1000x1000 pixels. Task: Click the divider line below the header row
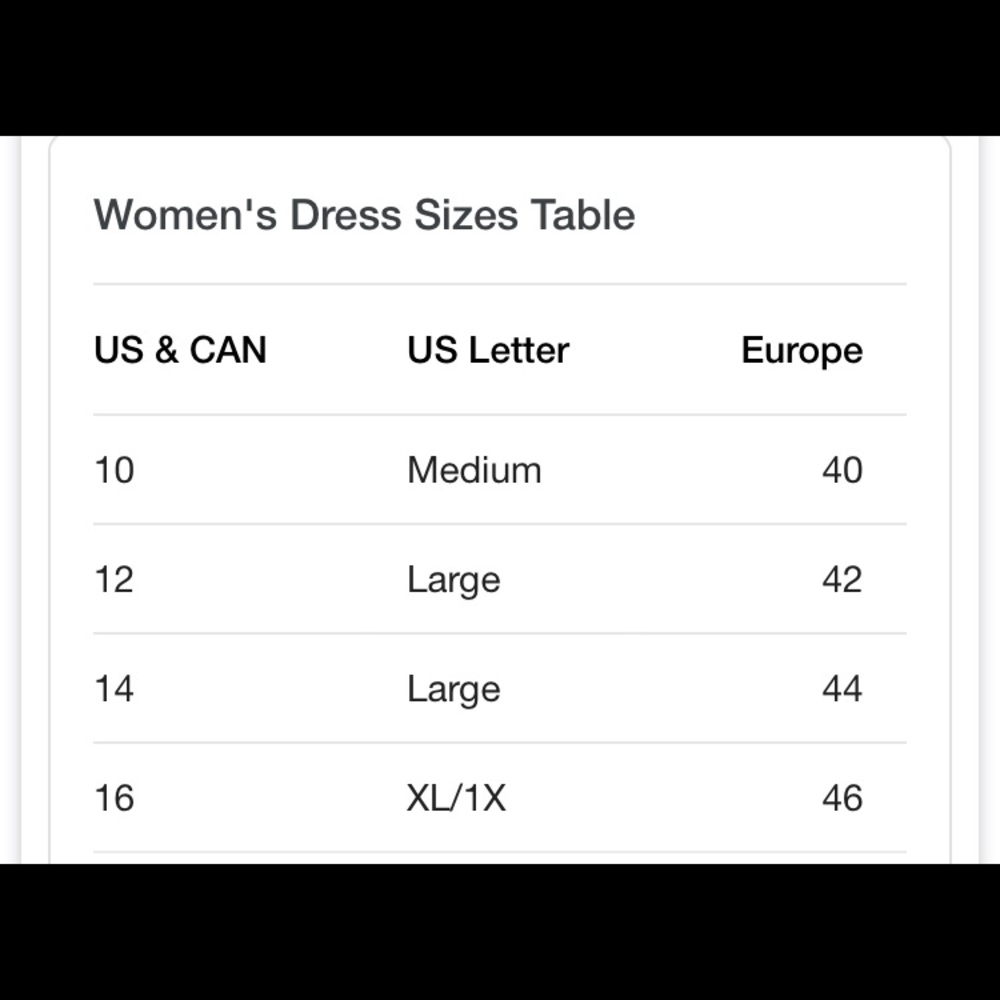[x=500, y=414]
